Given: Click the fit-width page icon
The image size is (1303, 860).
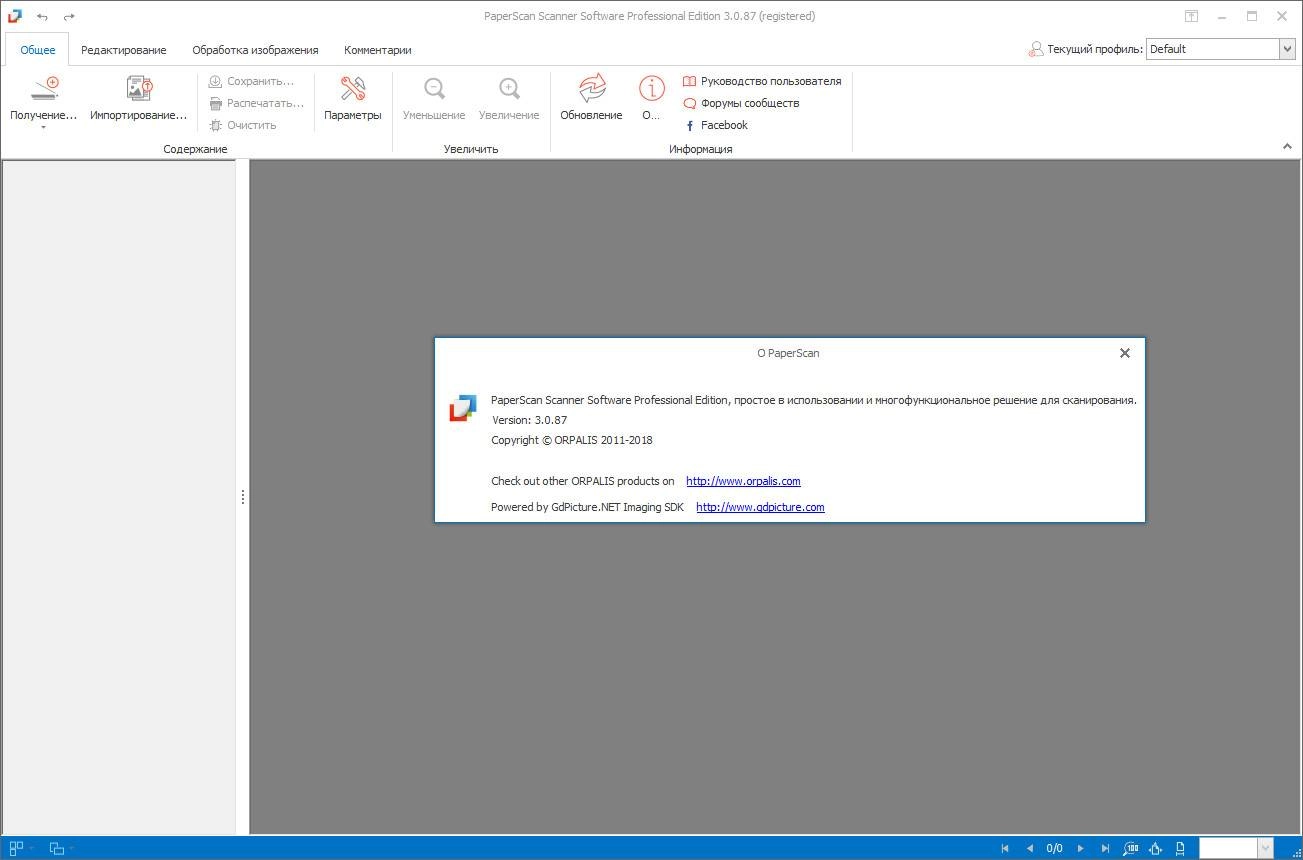Looking at the screenshot, I should point(1180,848).
